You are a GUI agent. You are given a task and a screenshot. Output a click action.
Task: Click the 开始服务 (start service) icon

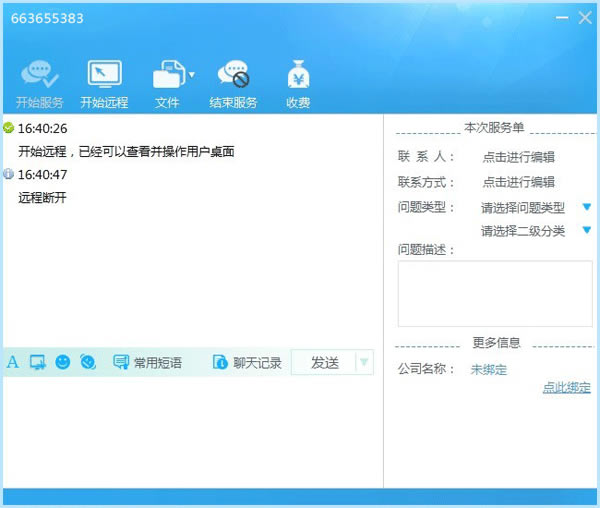(x=40, y=75)
